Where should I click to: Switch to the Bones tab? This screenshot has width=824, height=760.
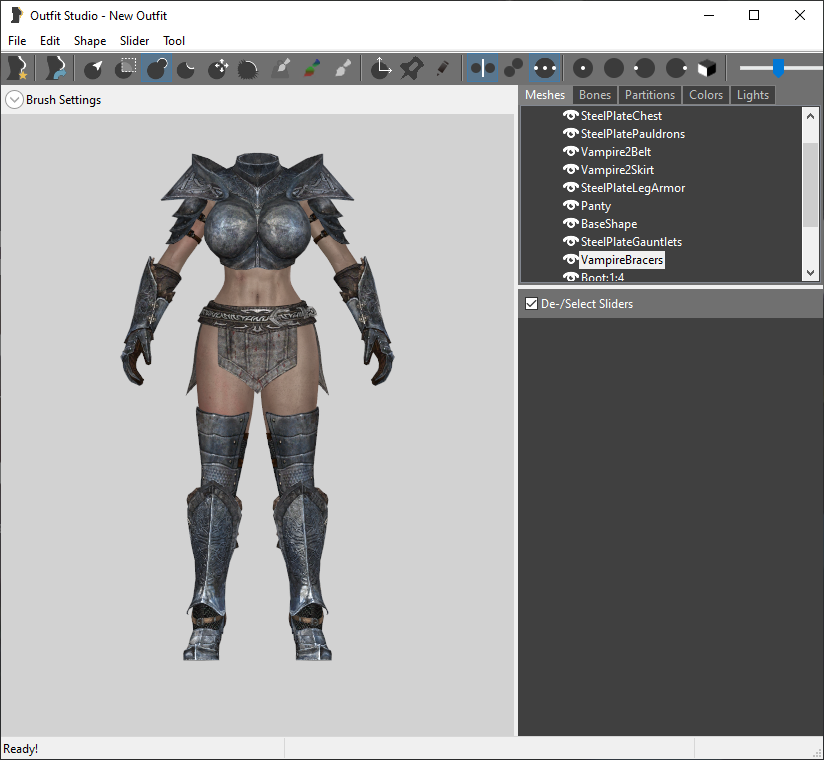tap(595, 95)
